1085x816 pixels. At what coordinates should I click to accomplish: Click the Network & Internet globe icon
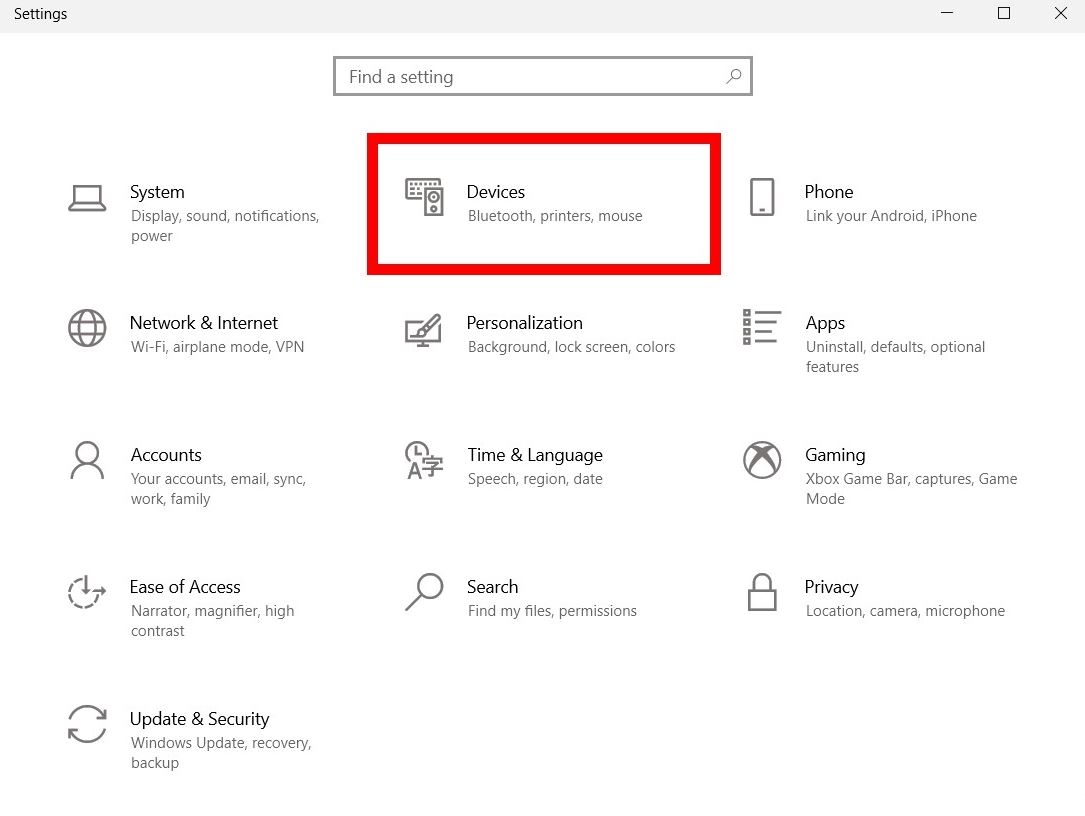pos(87,328)
